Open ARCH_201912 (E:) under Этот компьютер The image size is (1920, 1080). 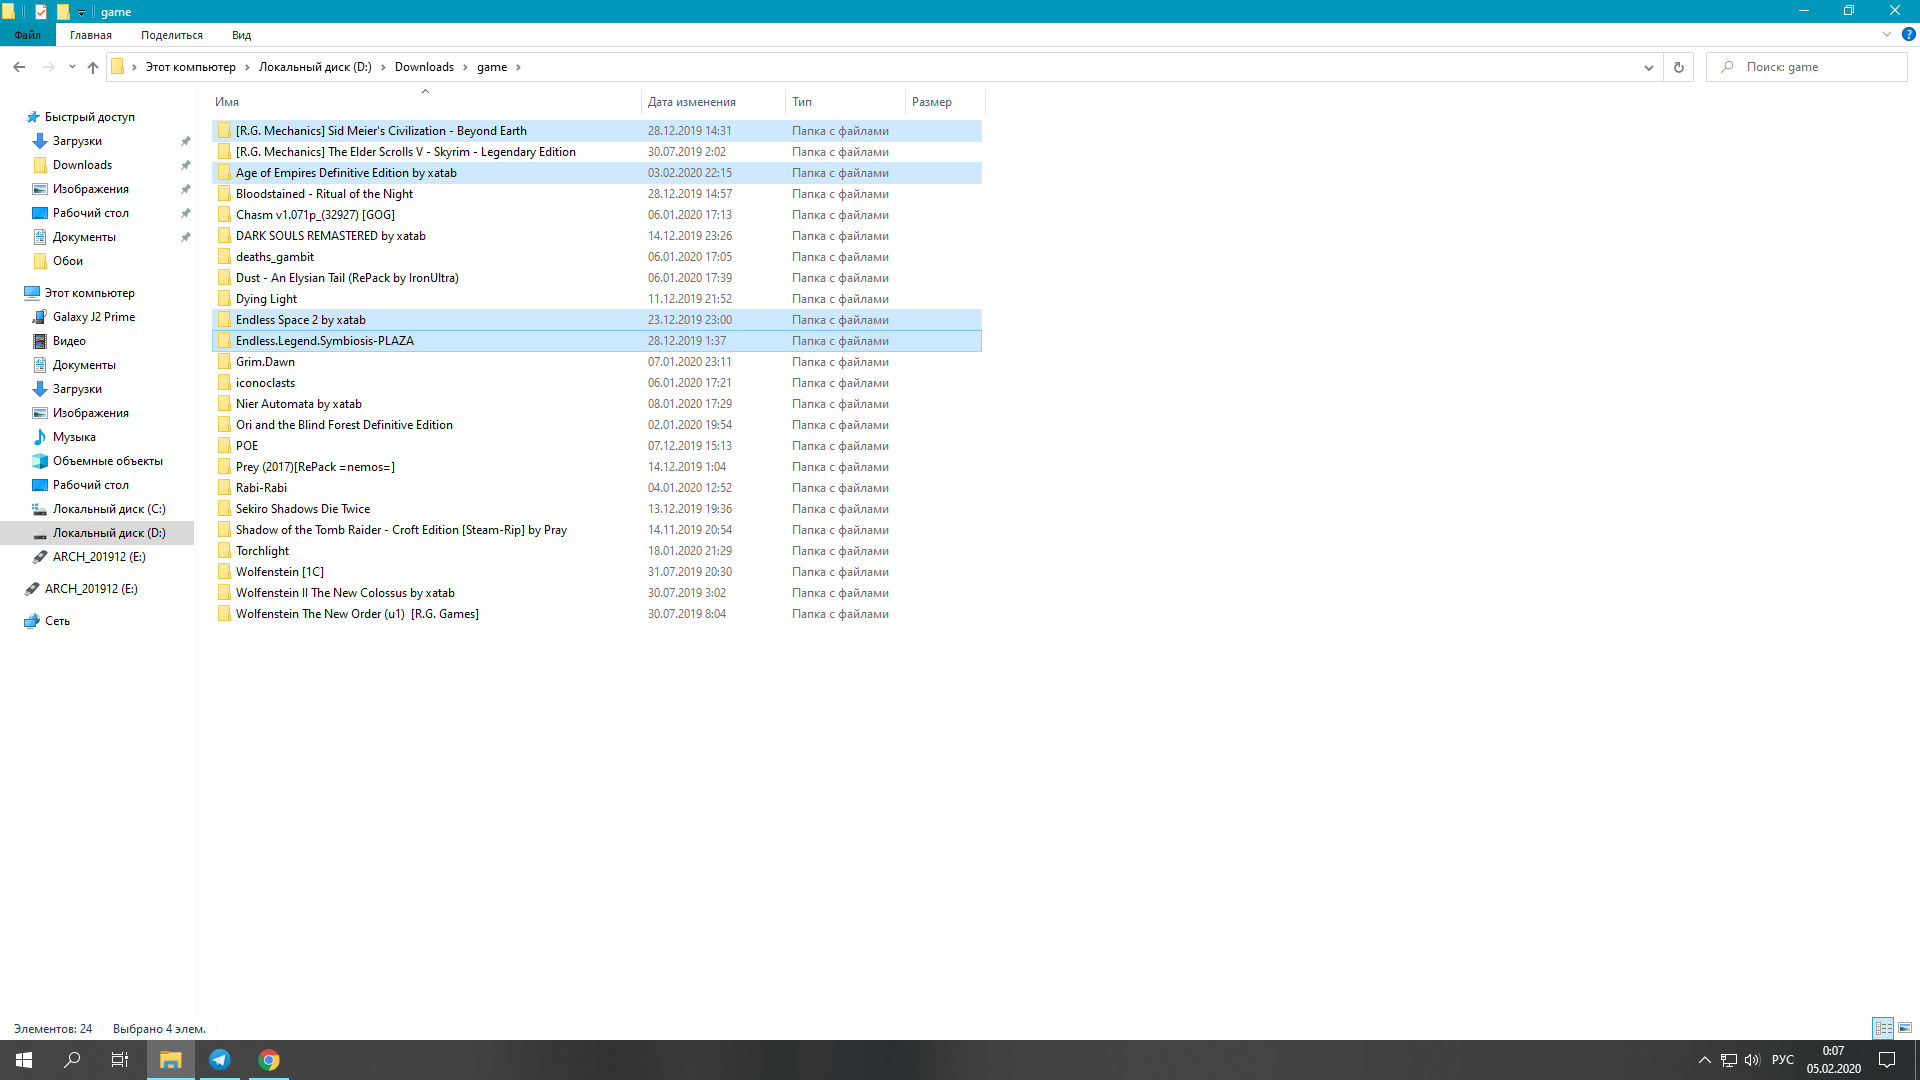(x=99, y=557)
